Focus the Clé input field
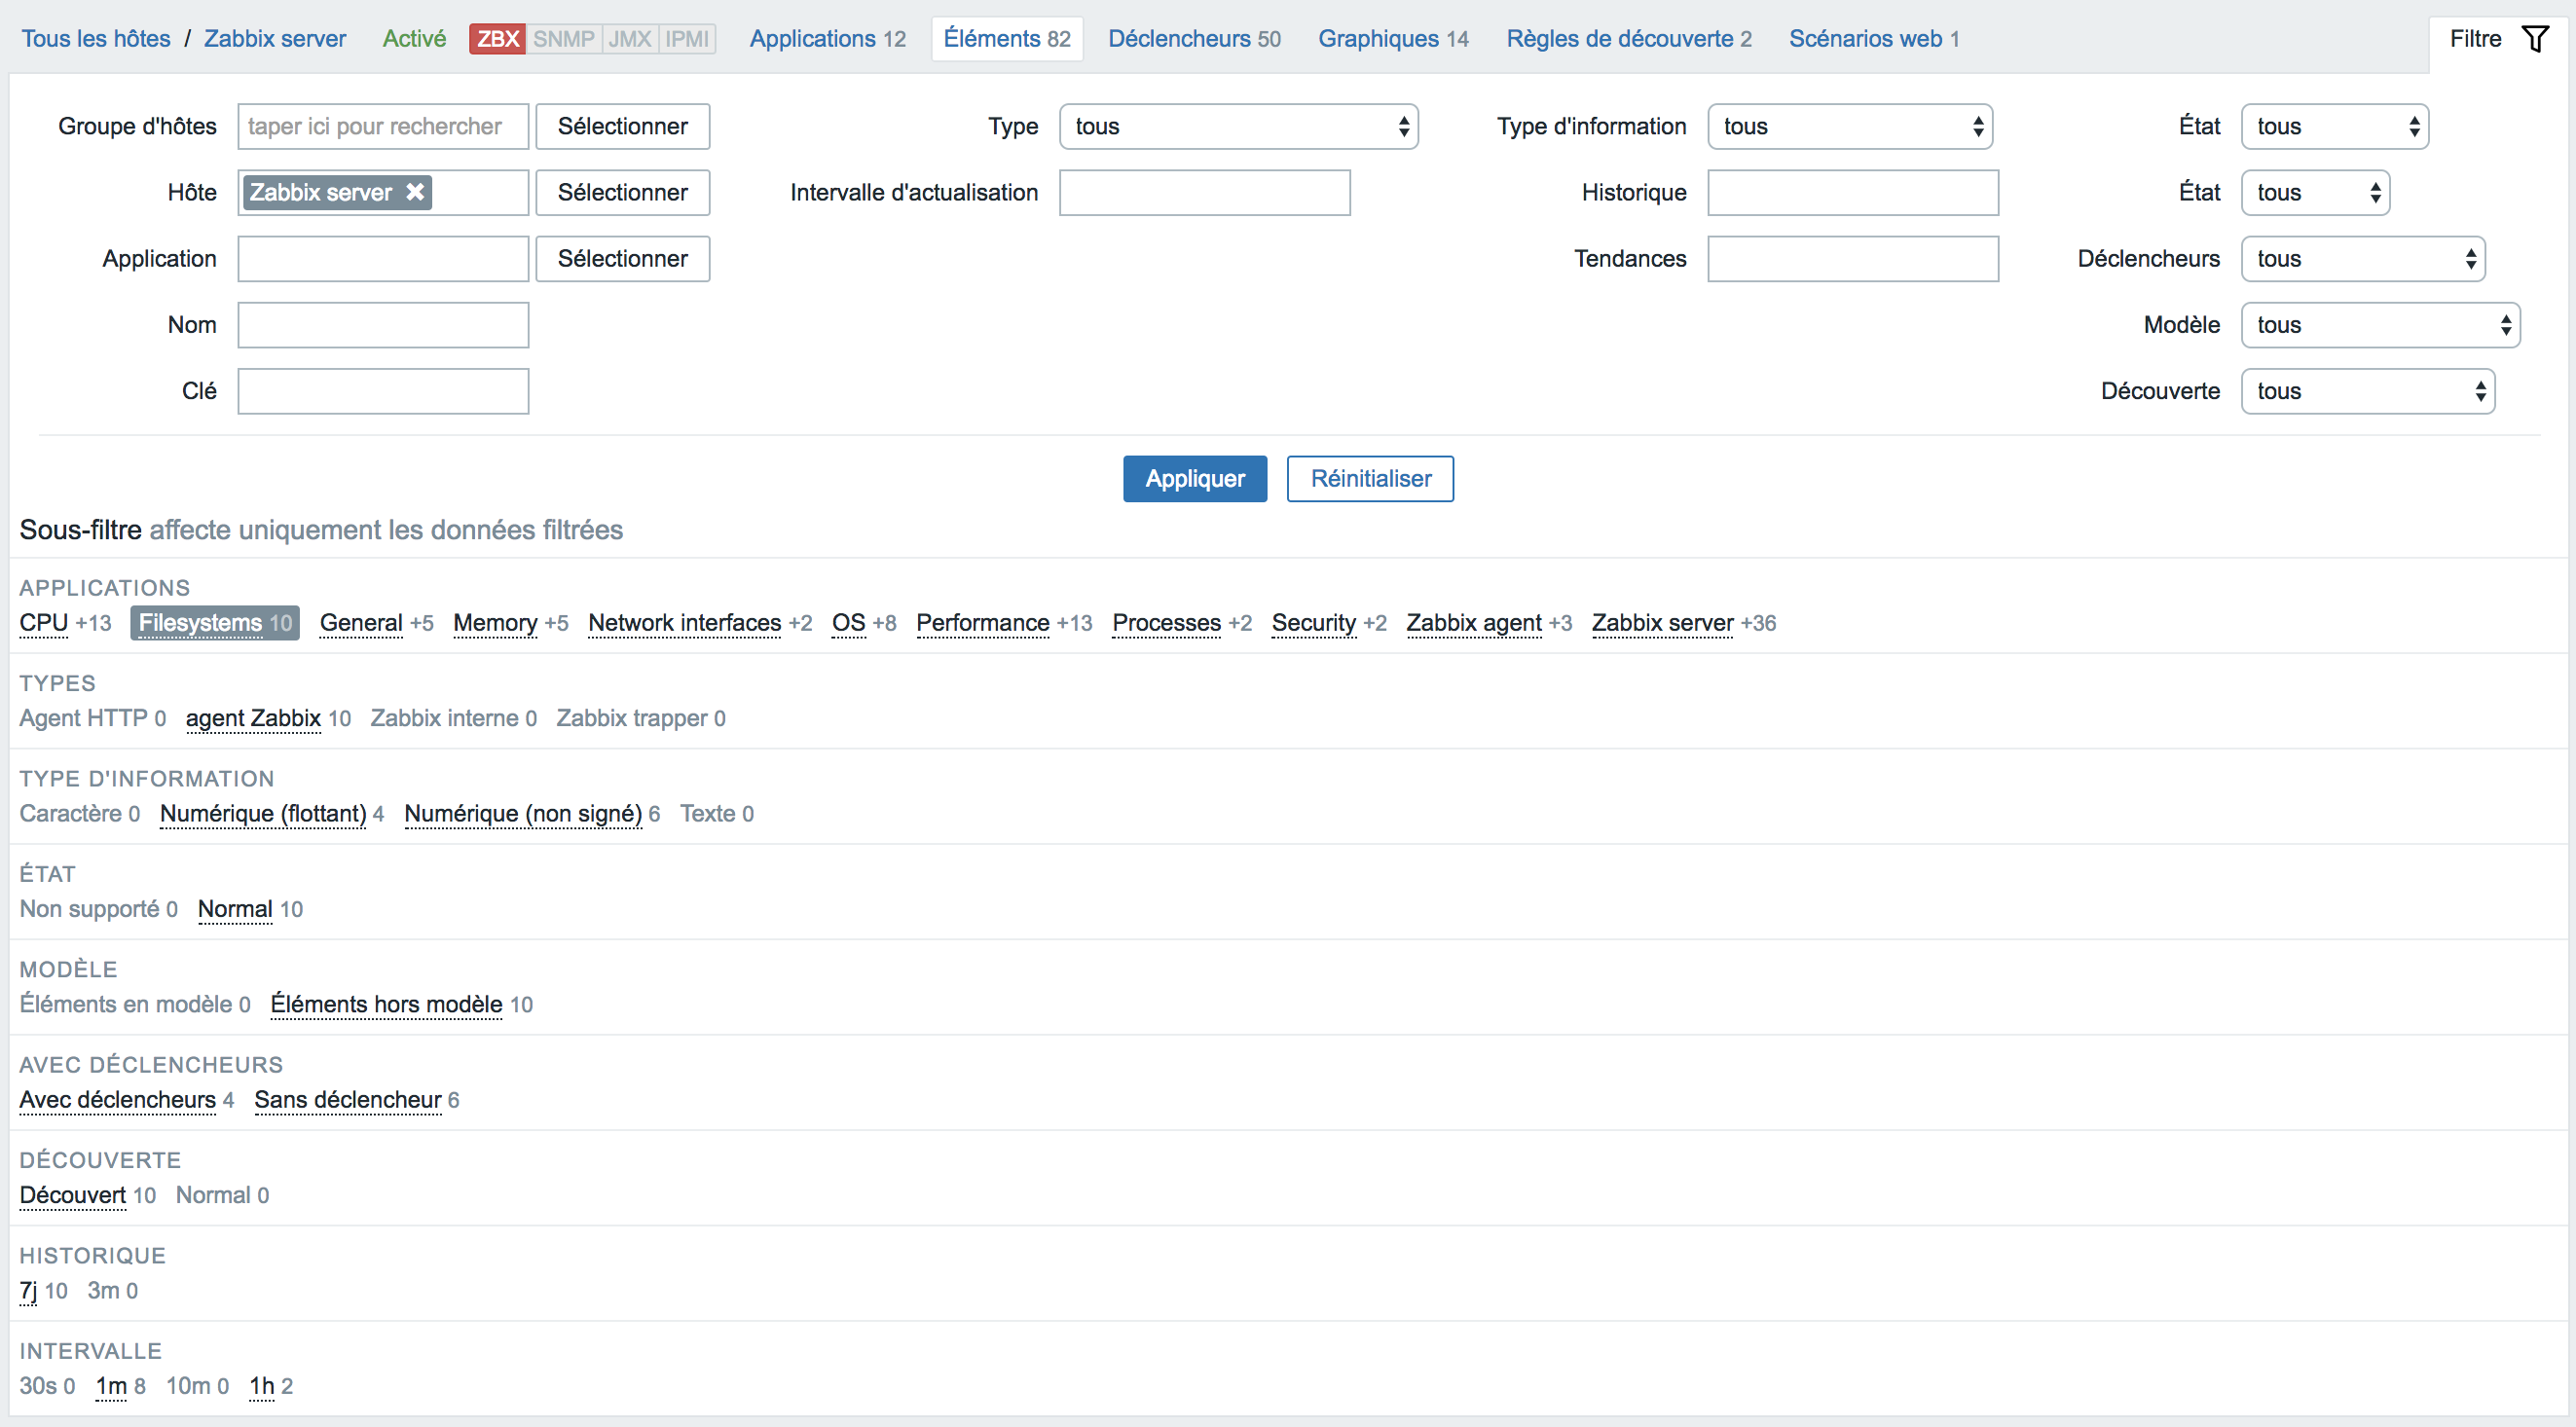The height and width of the screenshot is (1427, 2576). (x=383, y=391)
